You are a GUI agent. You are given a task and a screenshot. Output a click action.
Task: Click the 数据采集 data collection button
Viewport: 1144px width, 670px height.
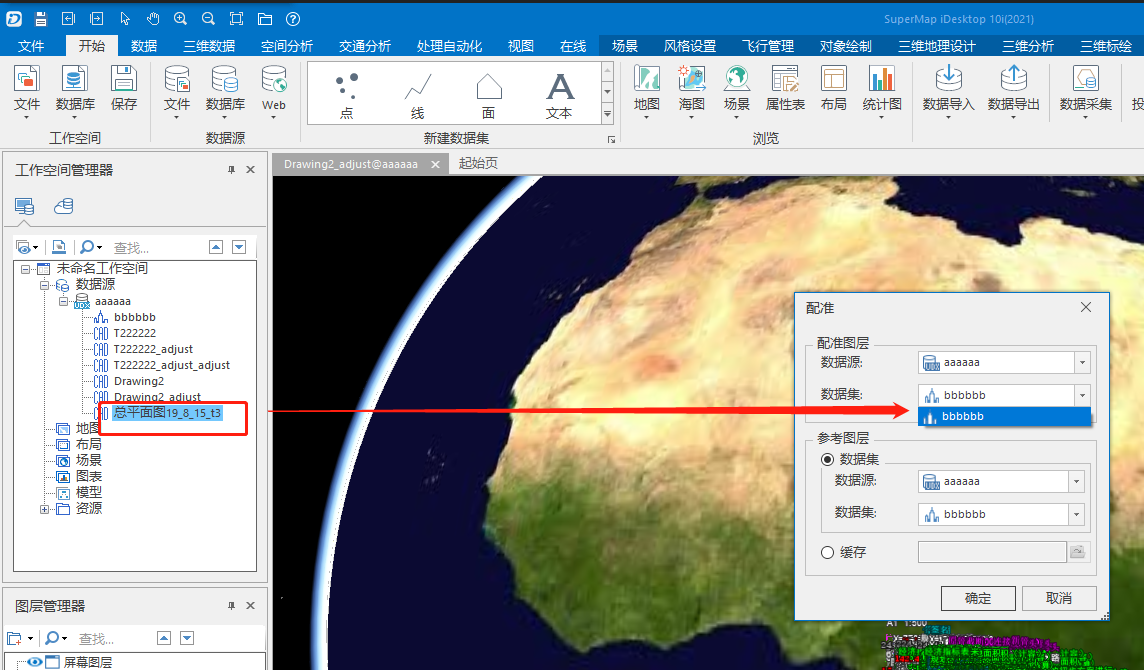(x=1086, y=91)
